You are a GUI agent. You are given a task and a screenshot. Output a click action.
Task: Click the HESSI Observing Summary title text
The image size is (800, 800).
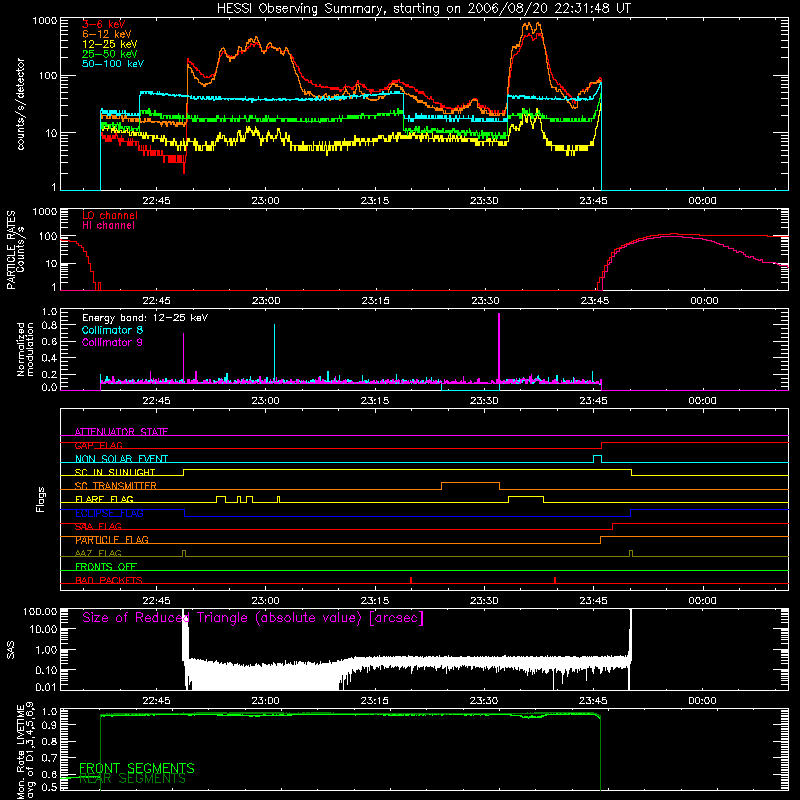(424, 9)
